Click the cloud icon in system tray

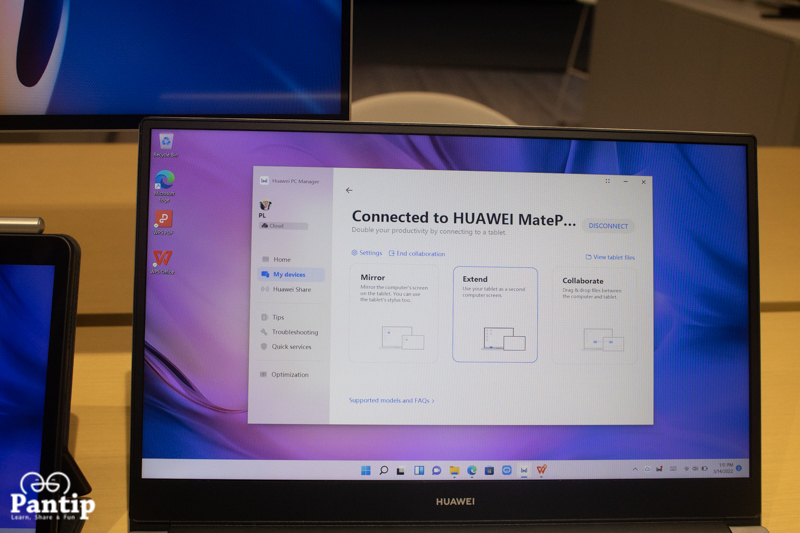coord(647,469)
